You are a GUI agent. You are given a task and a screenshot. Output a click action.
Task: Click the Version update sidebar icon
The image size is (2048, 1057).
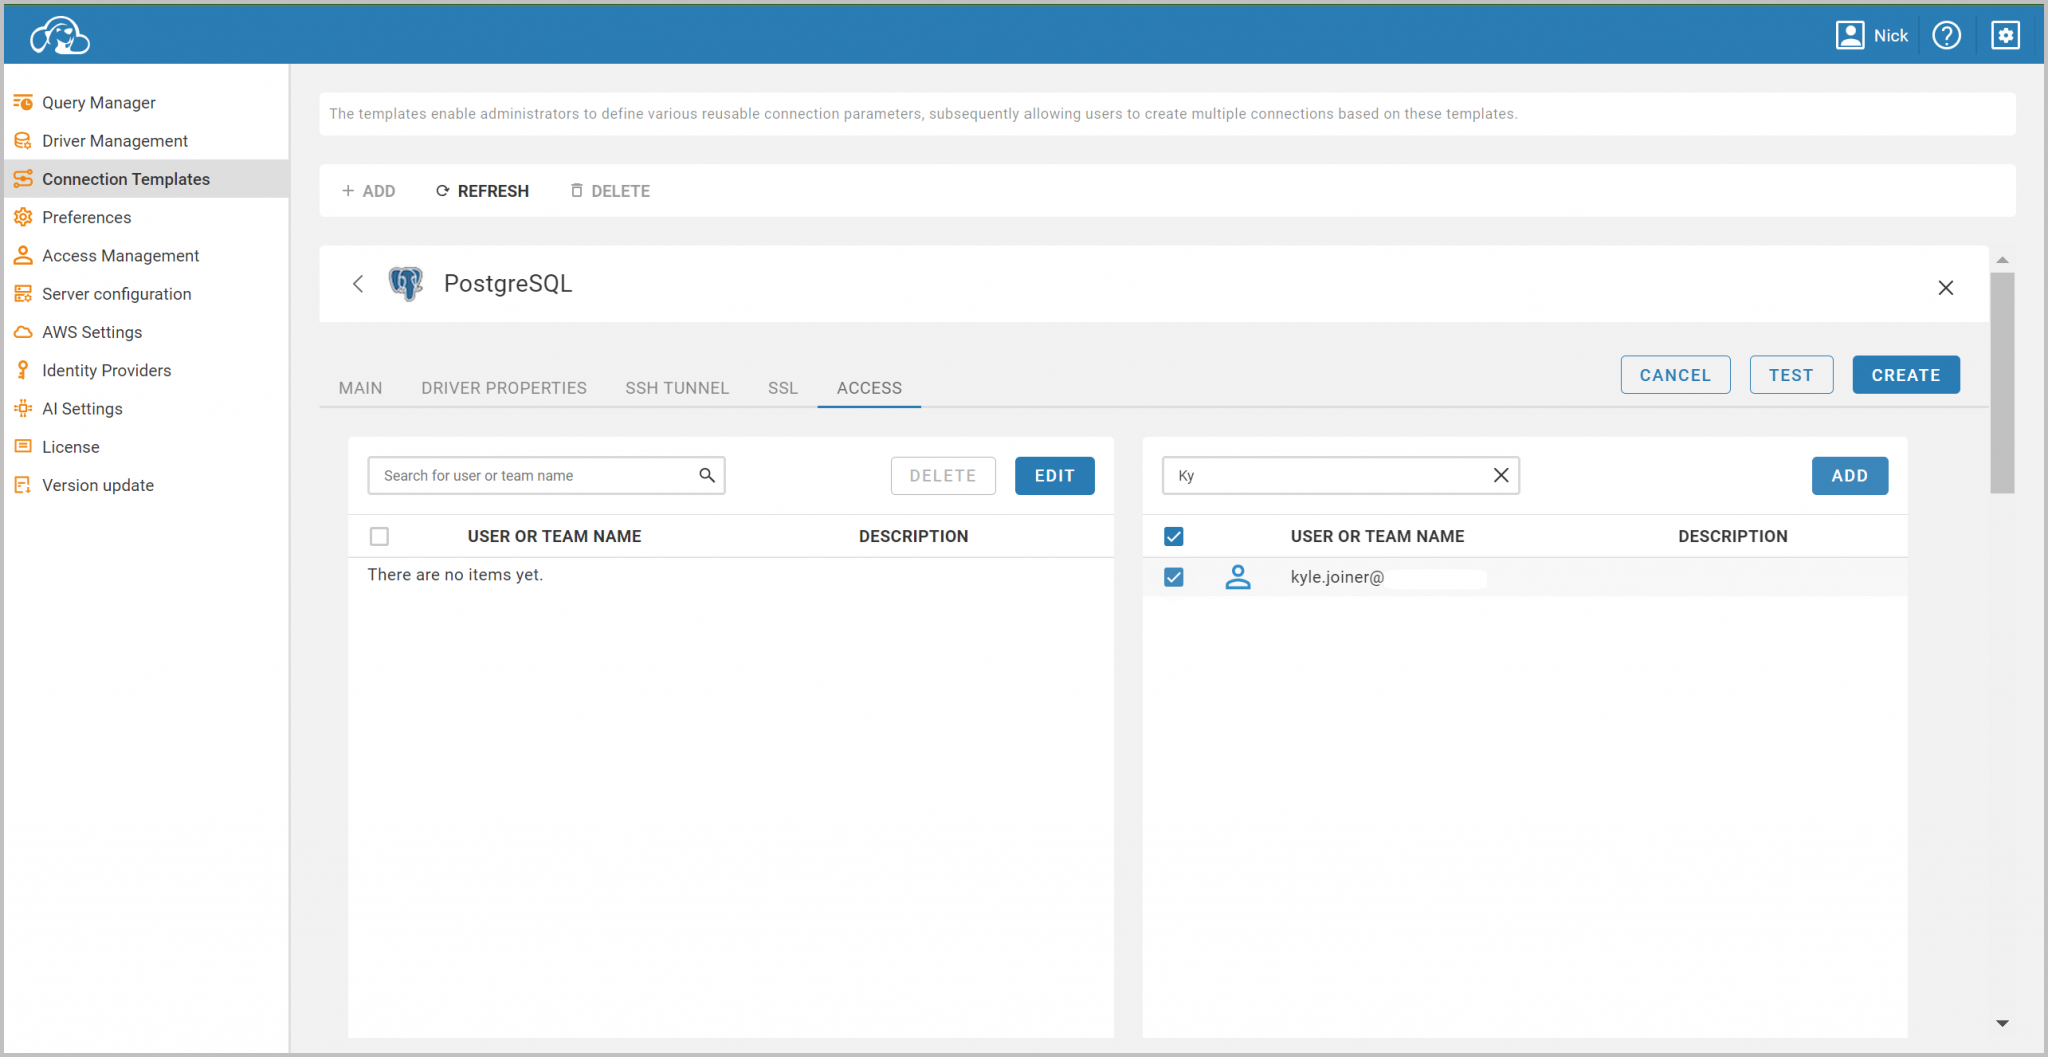(x=23, y=485)
